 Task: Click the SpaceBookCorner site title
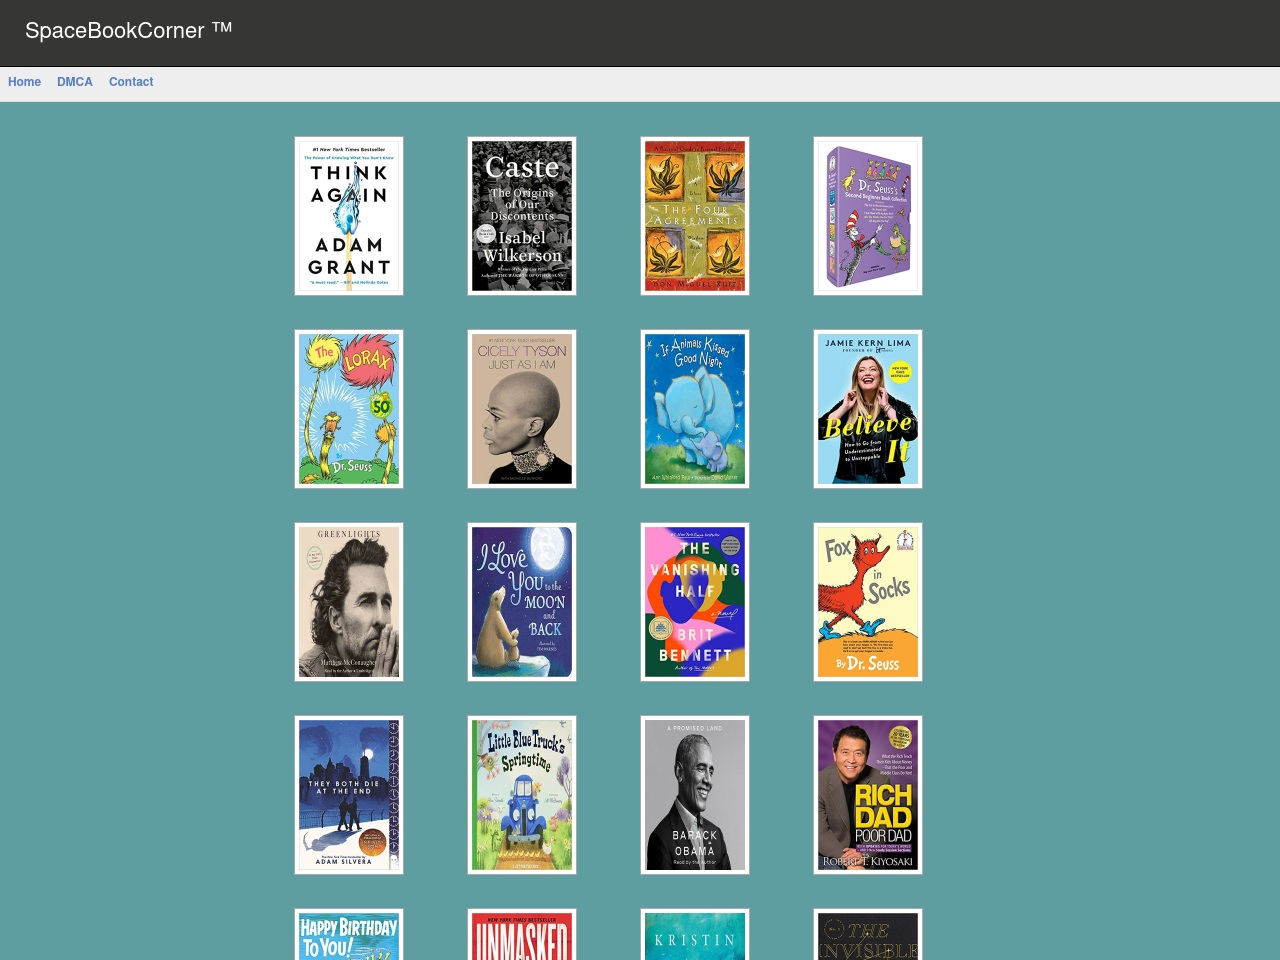coord(128,31)
